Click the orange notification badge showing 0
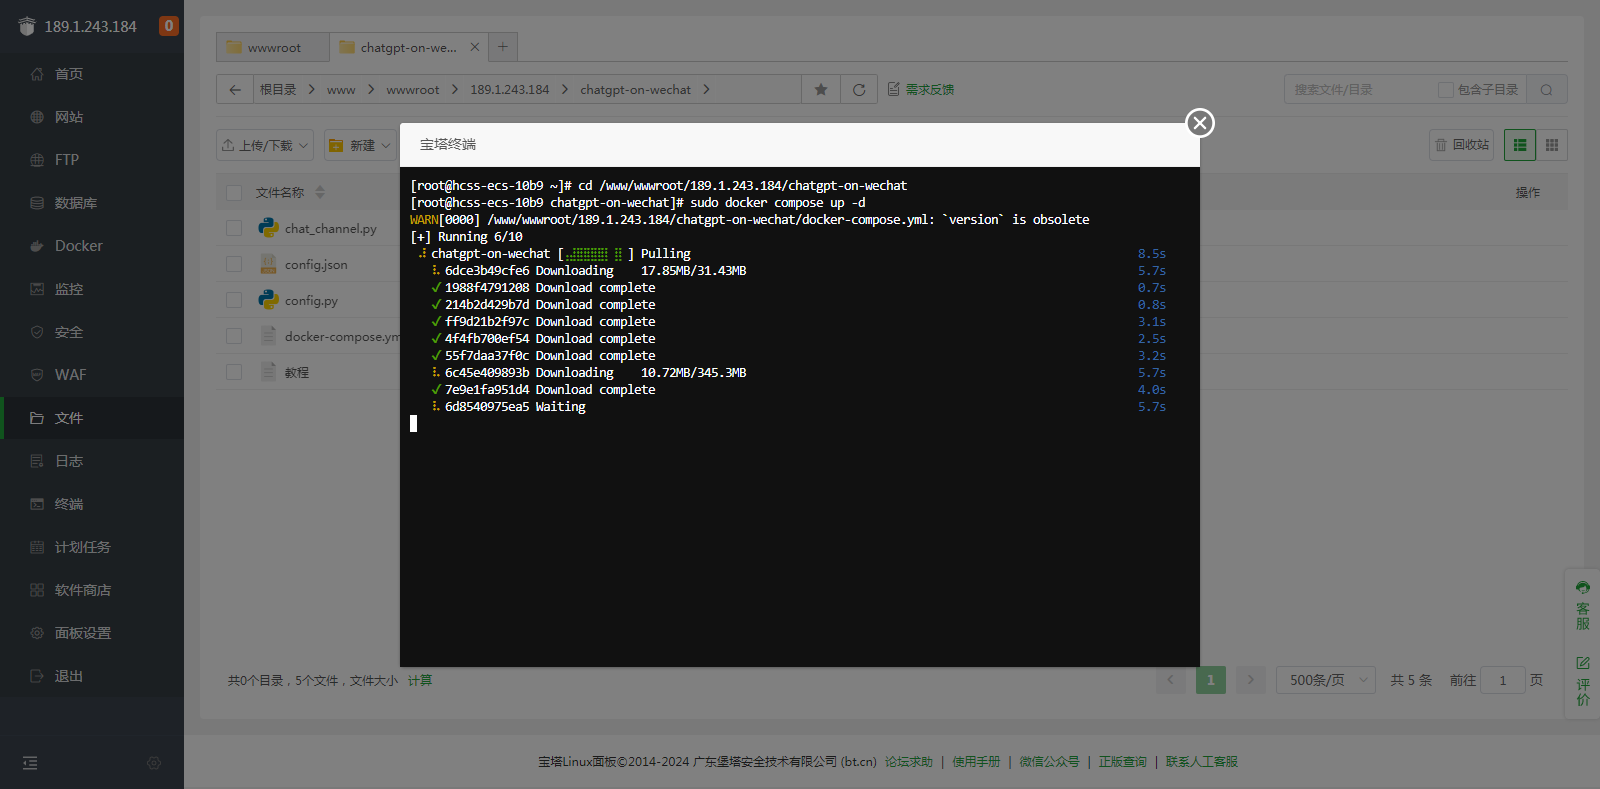This screenshot has height=789, width=1600. pyautogui.click(x=169, y=26)
